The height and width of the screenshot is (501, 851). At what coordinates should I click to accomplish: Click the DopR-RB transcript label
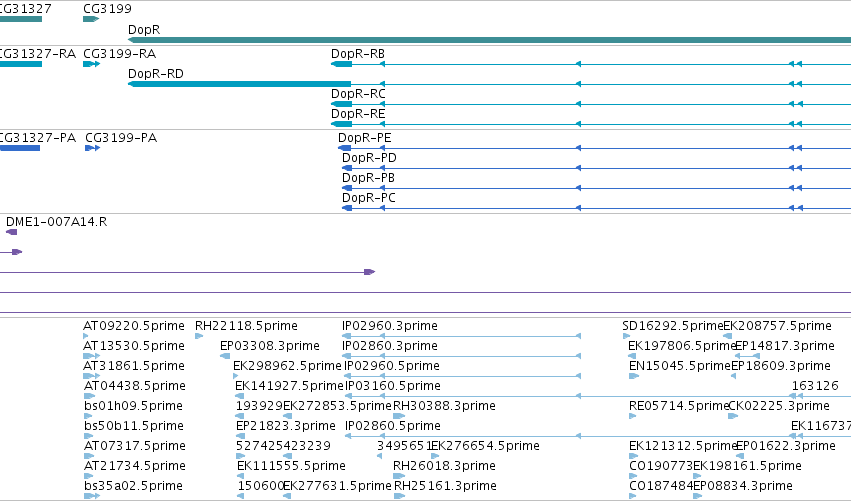(358, 54)
